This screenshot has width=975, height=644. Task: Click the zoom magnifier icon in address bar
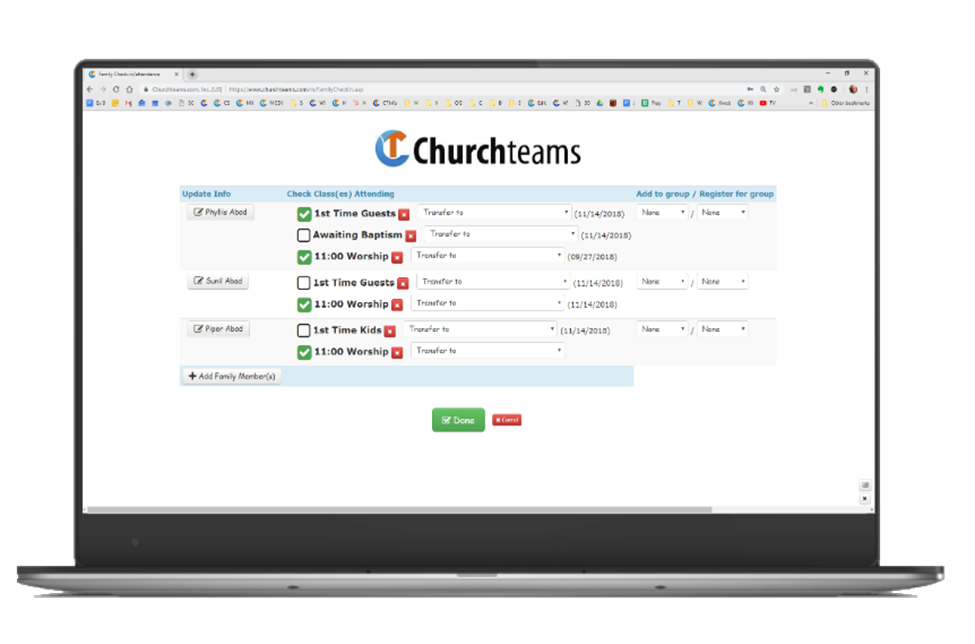(763, 89)
